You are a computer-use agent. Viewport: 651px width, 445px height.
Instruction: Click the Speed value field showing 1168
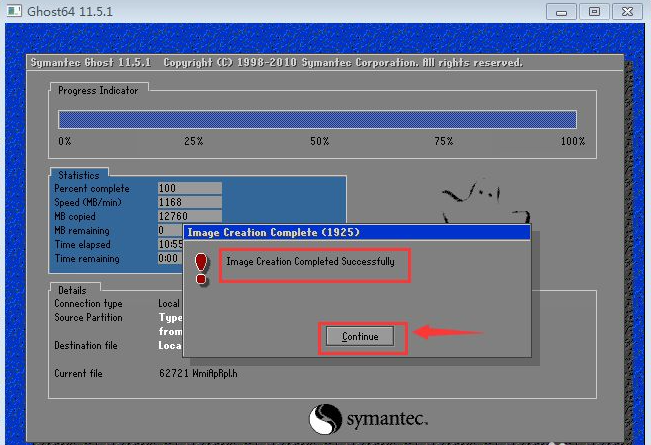pyautogui.click(x=189, y=202)
